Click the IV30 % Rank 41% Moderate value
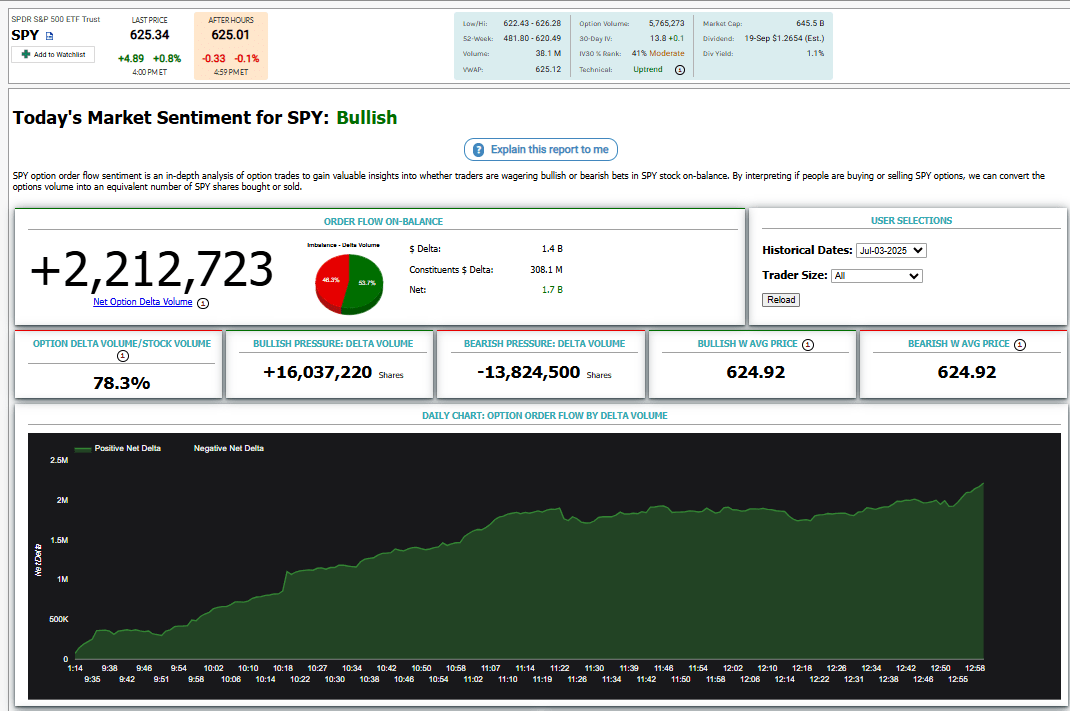The image size is (1070, 711). tap(658, 53)
